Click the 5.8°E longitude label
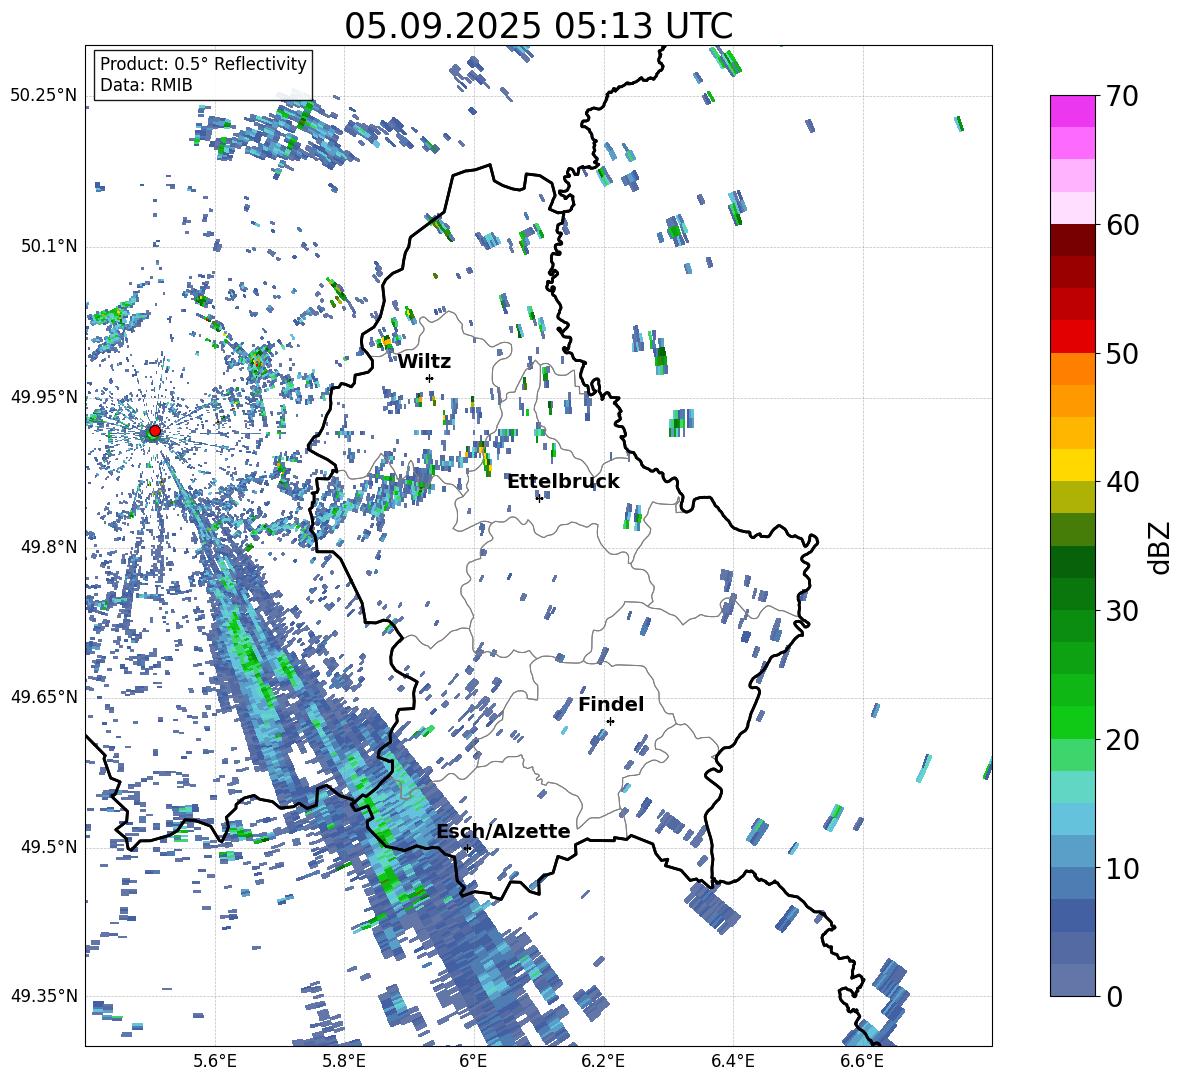 pos(344,1061)
